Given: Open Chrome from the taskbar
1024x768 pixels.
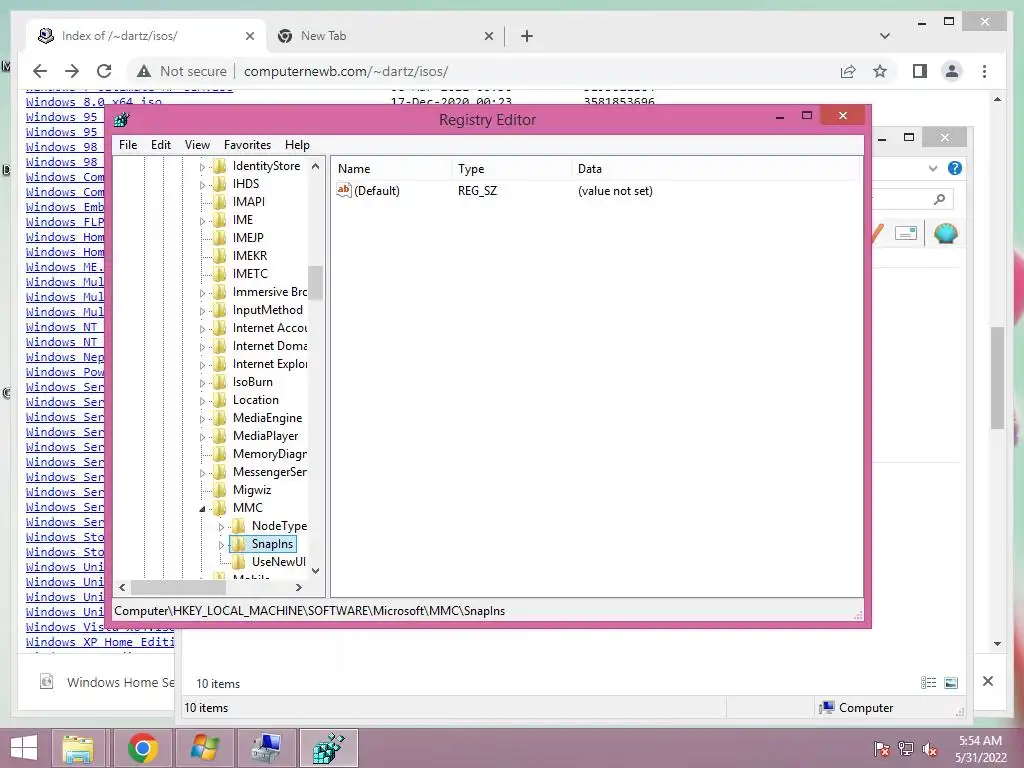Looking at the screenshot, I should pos(142,748).
